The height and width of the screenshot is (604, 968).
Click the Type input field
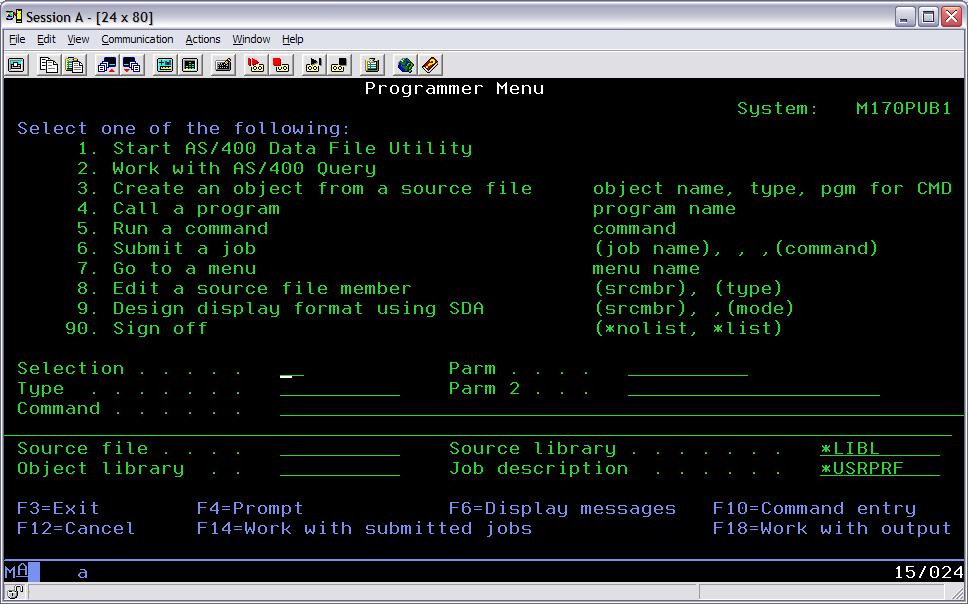(340, 388)
